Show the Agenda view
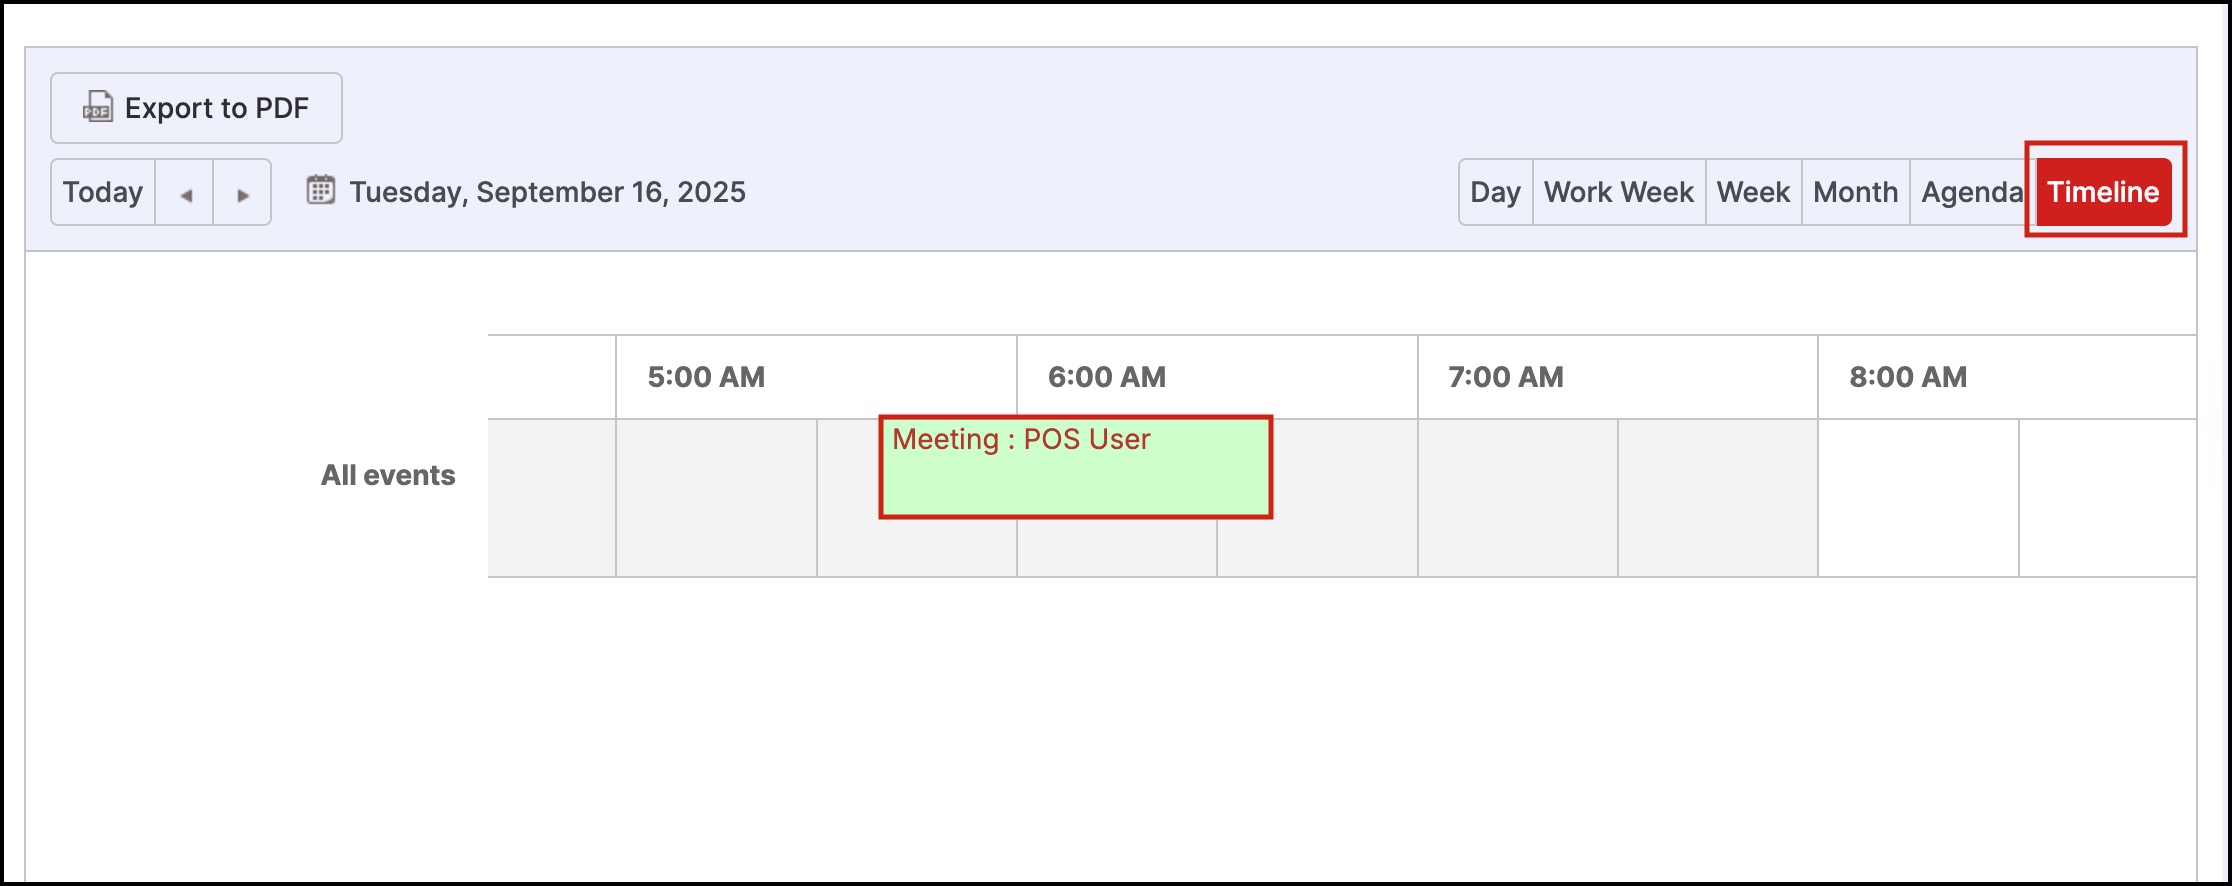Image resolution: width=2232 pixels, height=886 pixels. pos(1970,192)
